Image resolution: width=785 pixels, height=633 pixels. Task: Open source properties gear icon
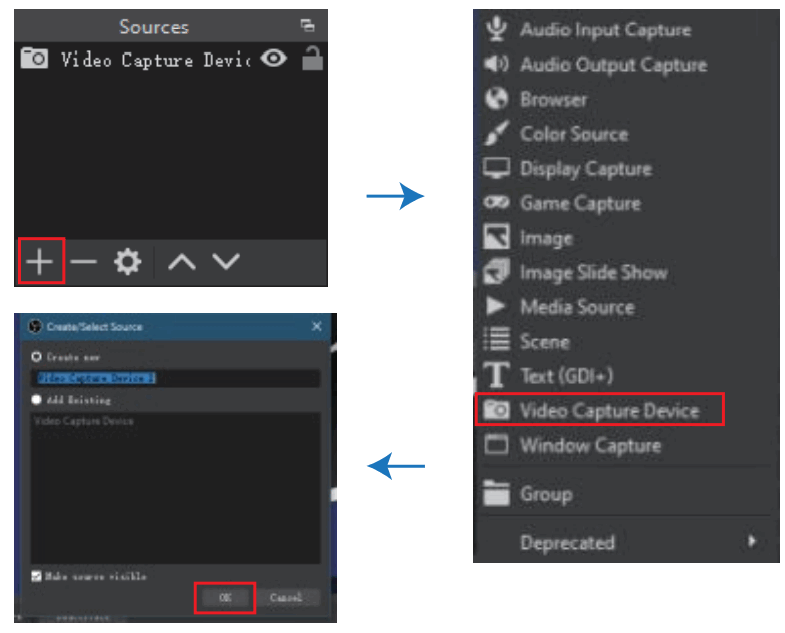[127, 261]
